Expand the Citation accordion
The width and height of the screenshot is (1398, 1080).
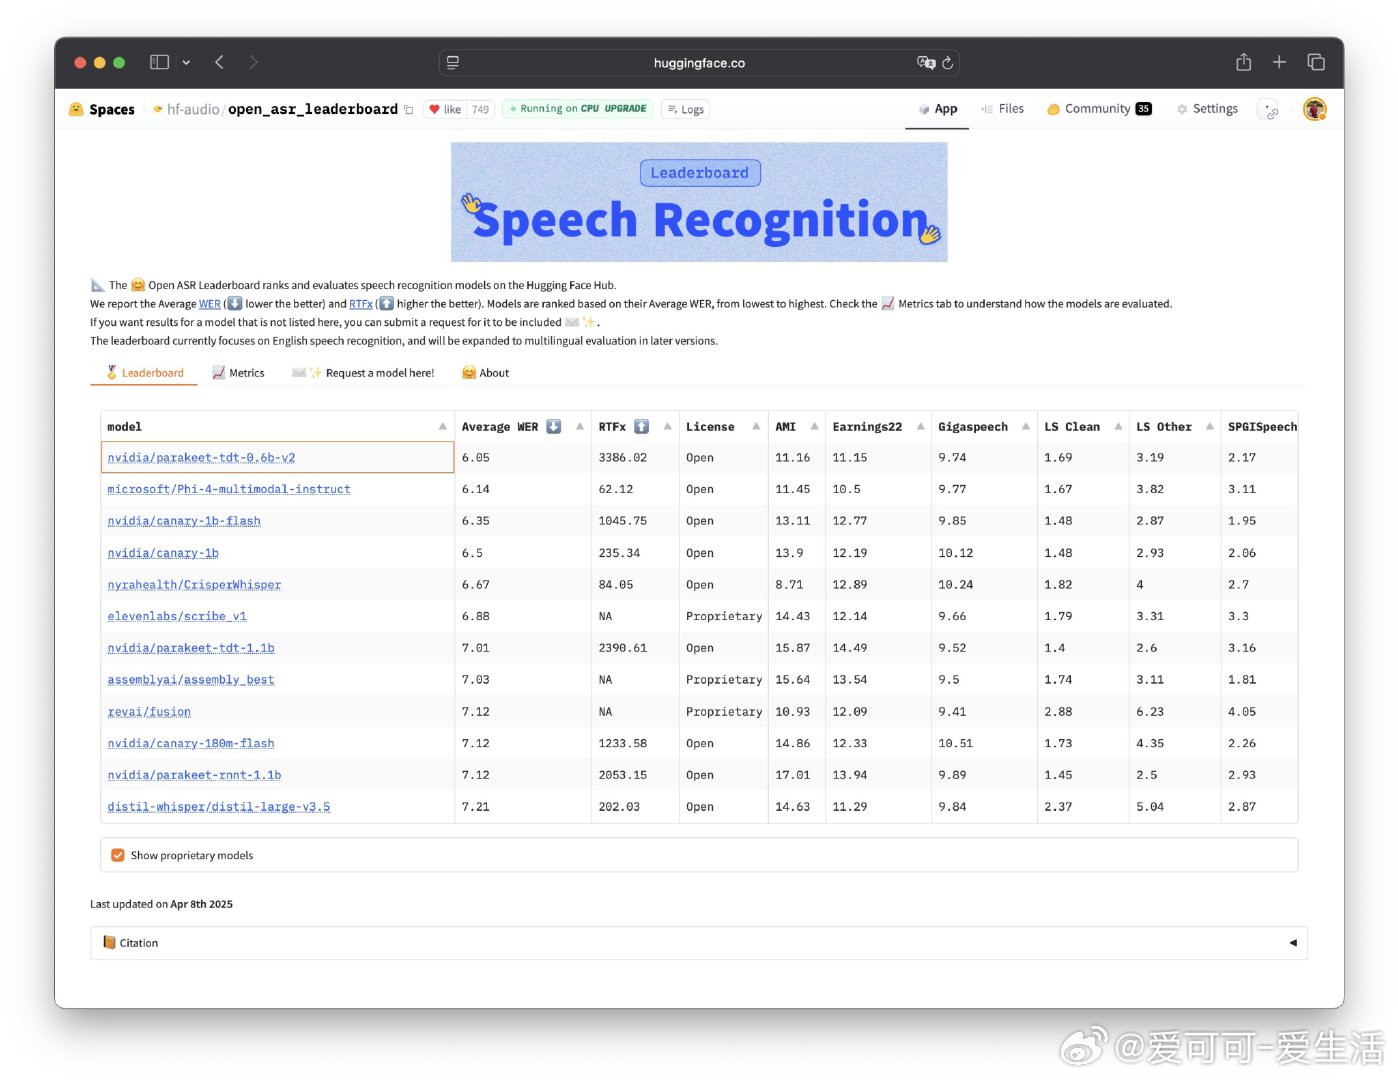pos(698,943)
